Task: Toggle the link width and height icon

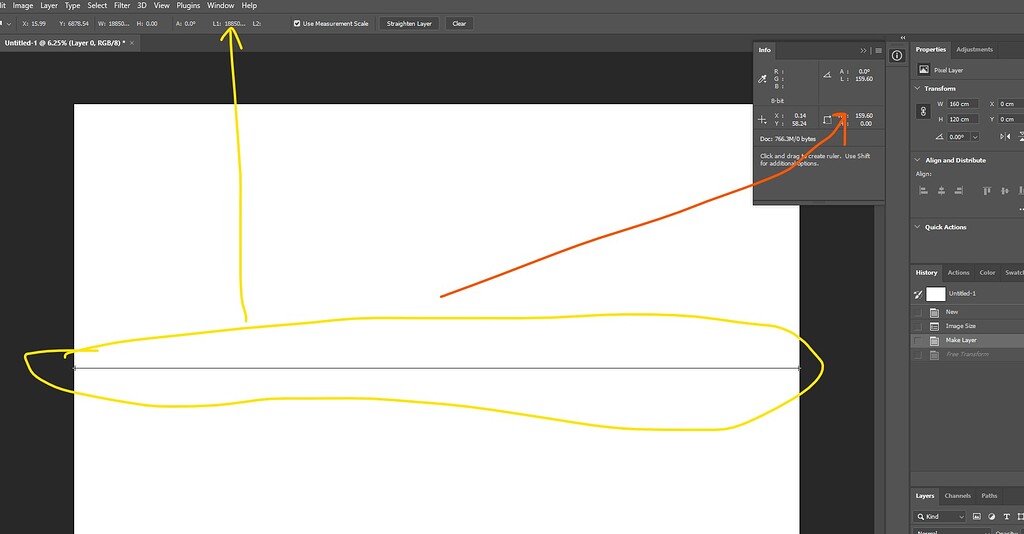Action: (923, 112)
